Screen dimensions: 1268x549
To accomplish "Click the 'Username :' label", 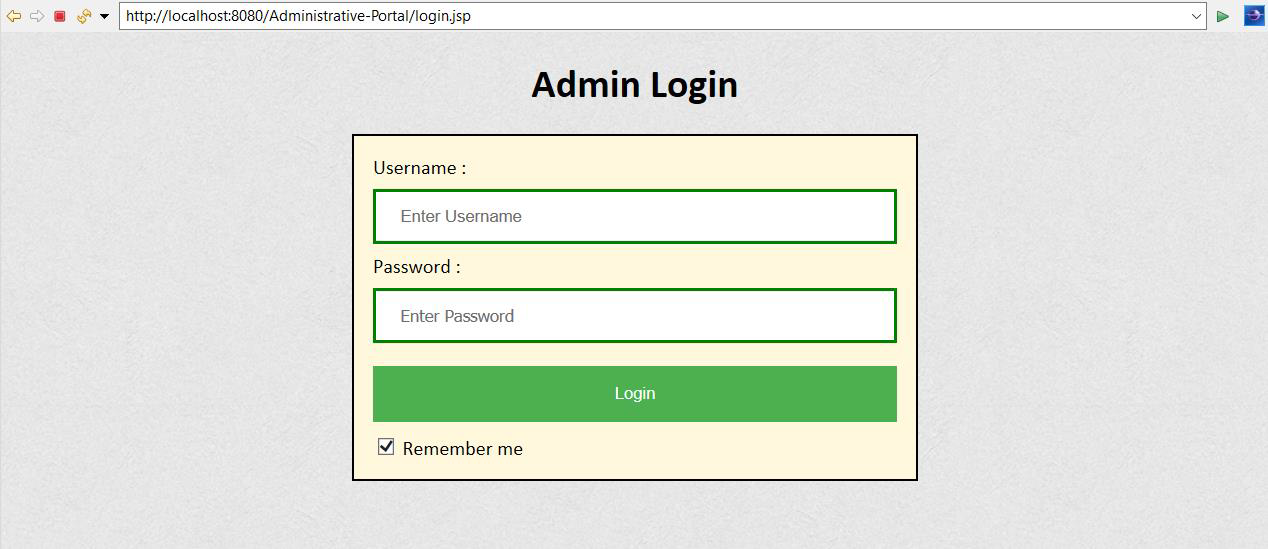I will pyautogui.click(x=419, y=168).
